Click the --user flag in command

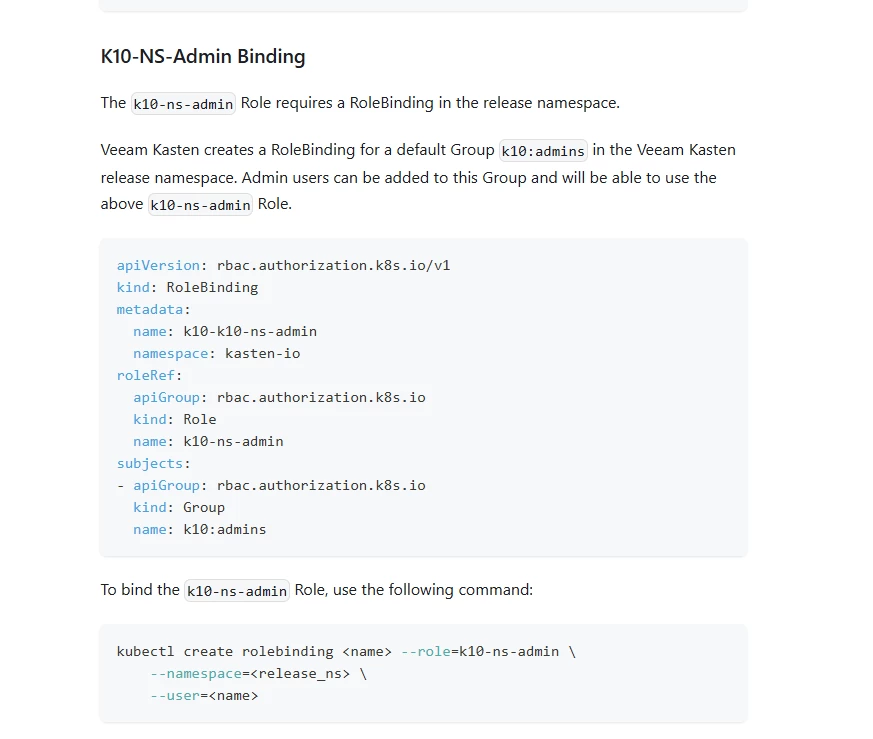175,696
